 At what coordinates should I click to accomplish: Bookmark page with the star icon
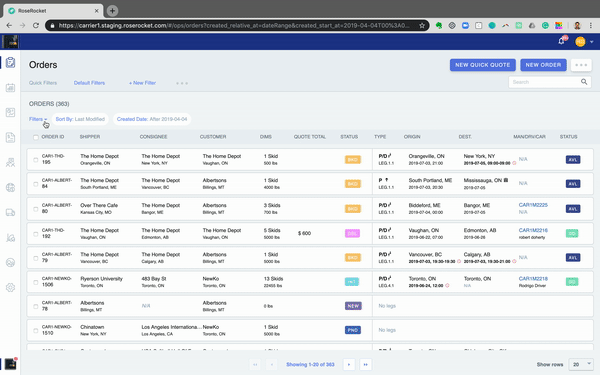coord(422,25)
